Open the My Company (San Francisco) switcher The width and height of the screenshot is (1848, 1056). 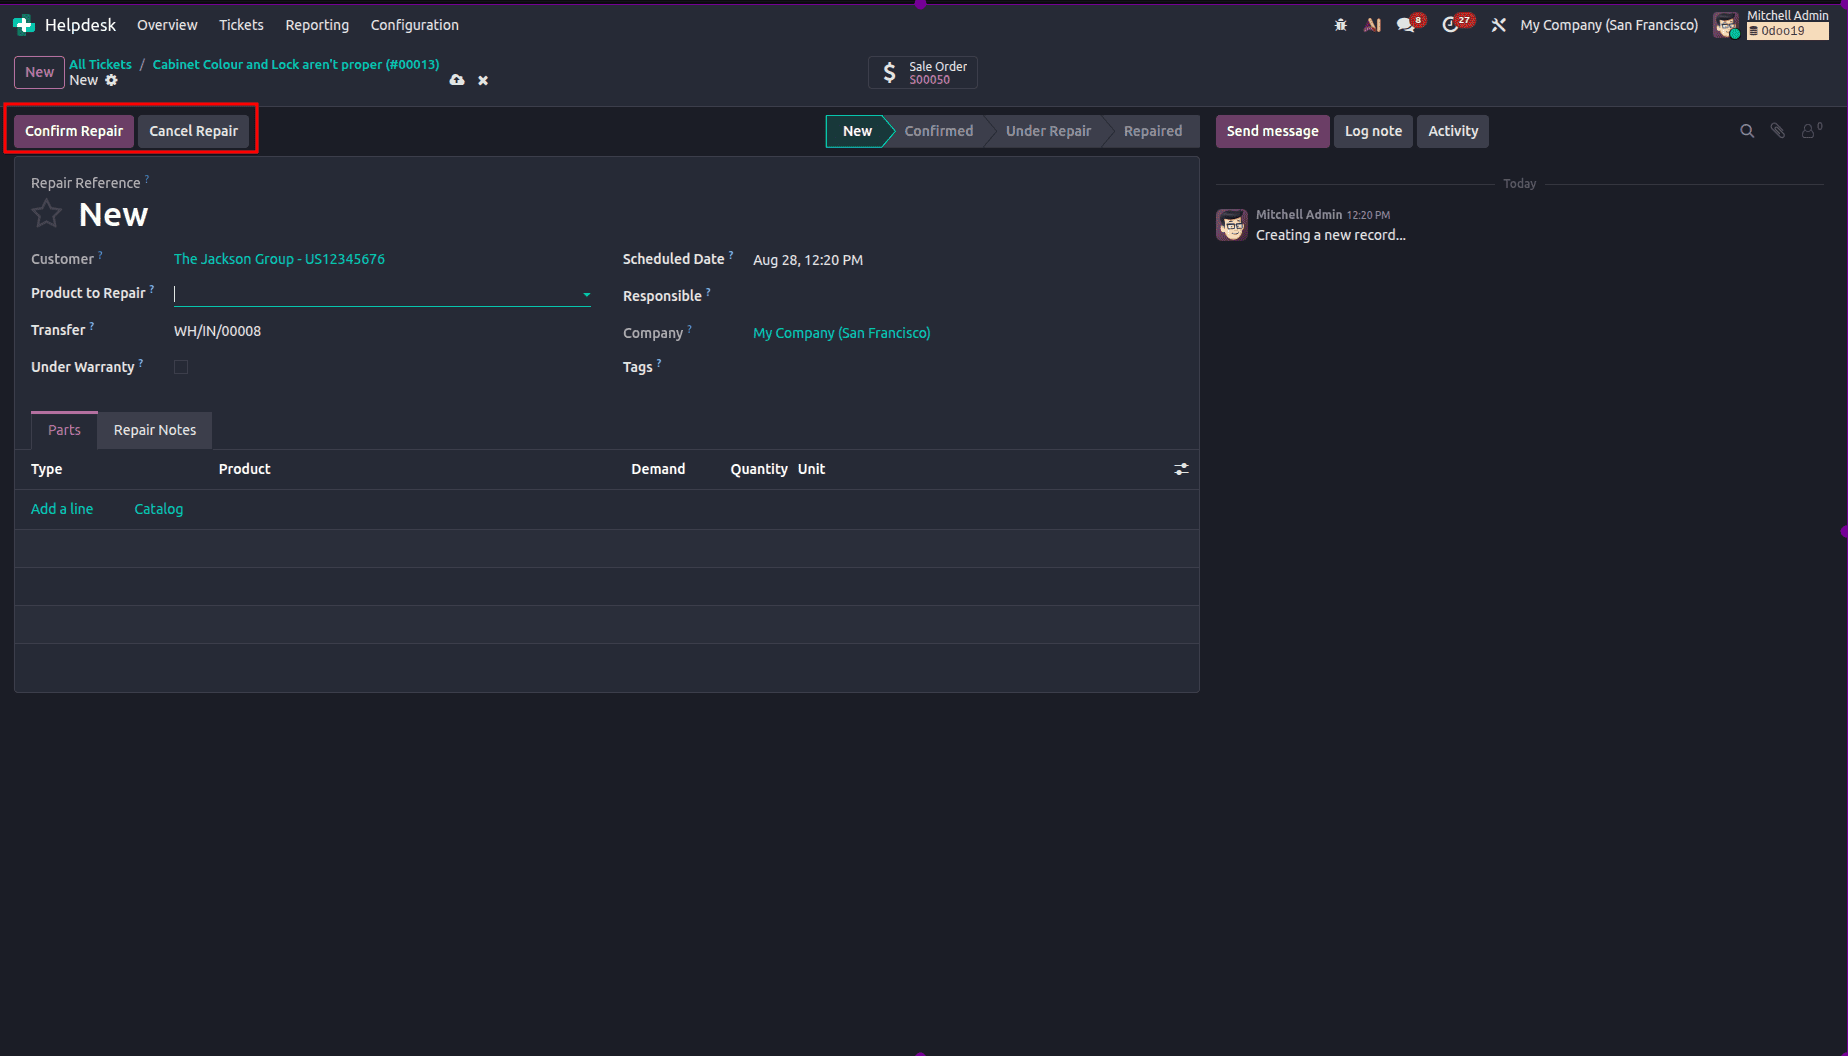pyautogui.click(x=1609, y=25)
